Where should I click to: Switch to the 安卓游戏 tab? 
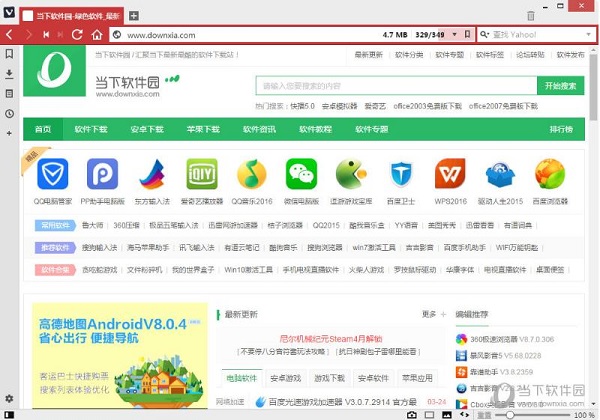click(x=285, y=378)
